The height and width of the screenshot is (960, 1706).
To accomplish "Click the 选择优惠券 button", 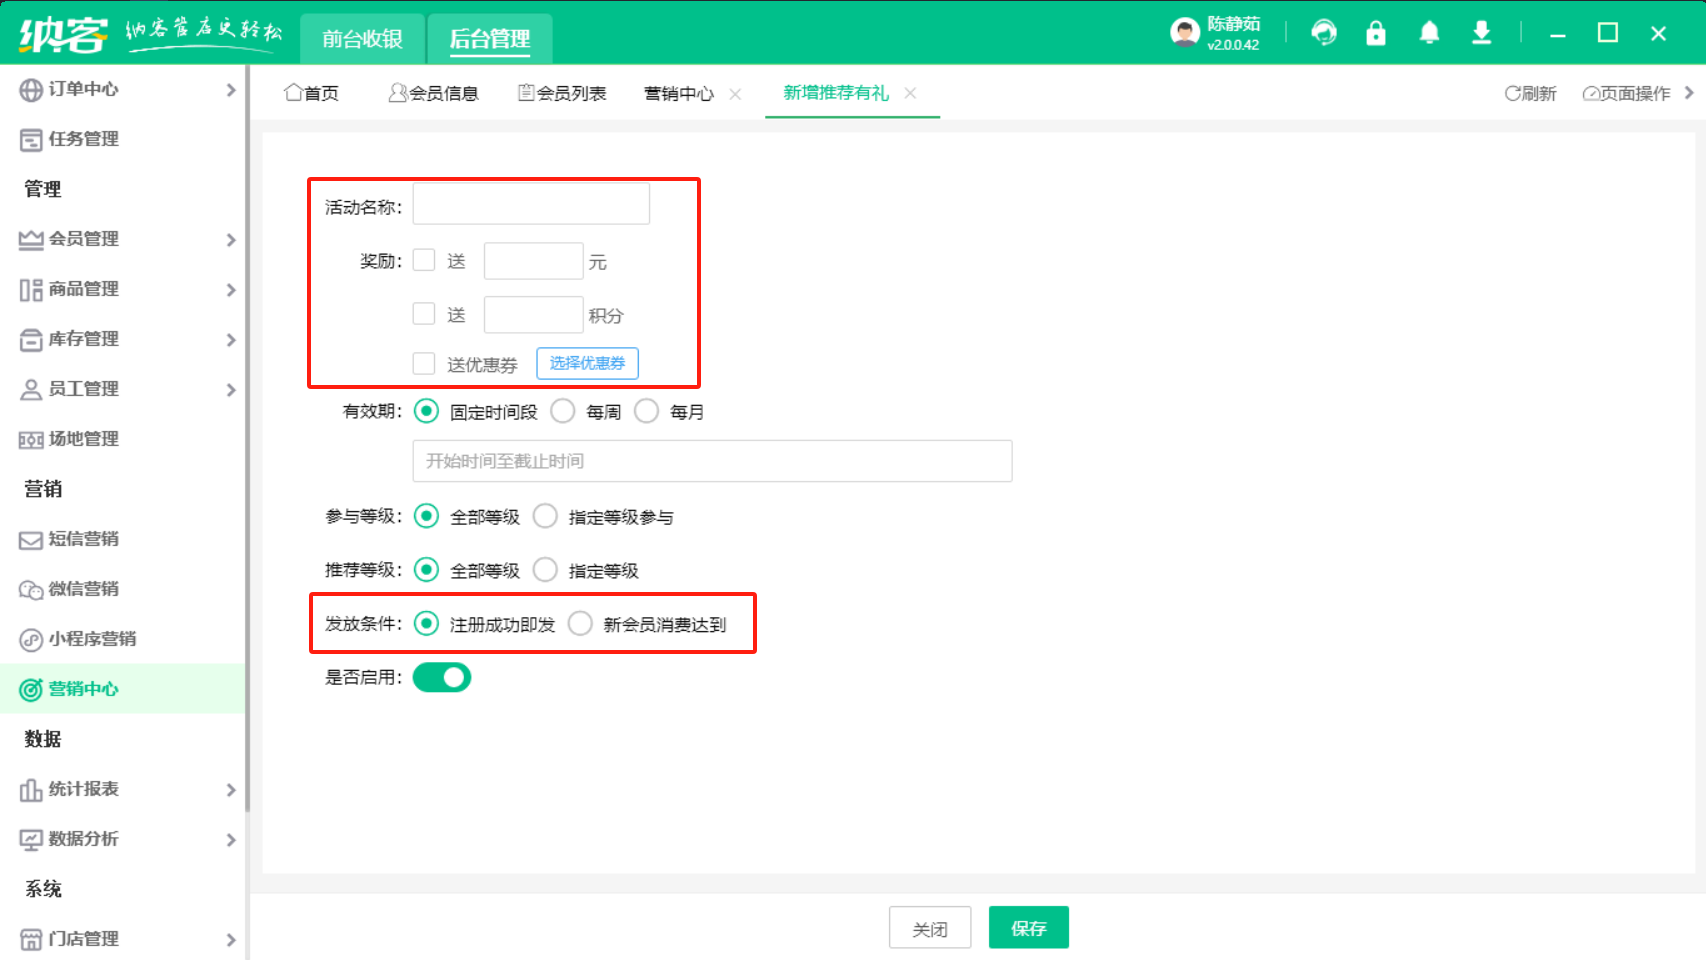I will tap(587, 363).
